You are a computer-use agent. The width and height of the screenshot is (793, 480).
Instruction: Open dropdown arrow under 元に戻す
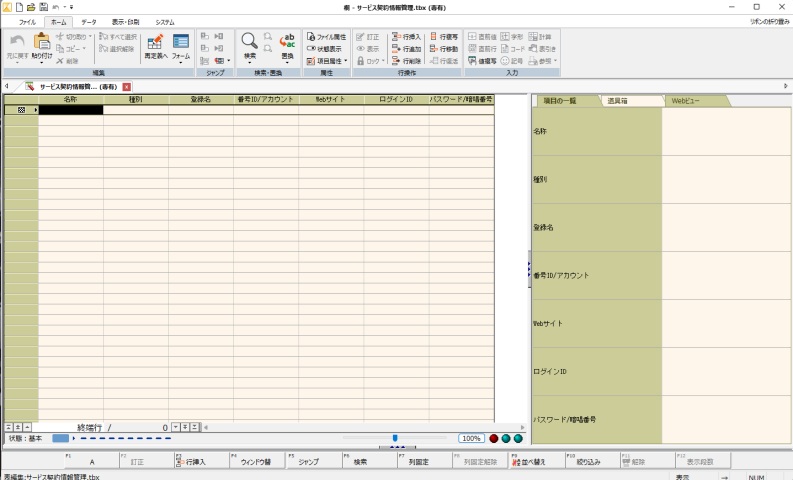pos(17,63)
